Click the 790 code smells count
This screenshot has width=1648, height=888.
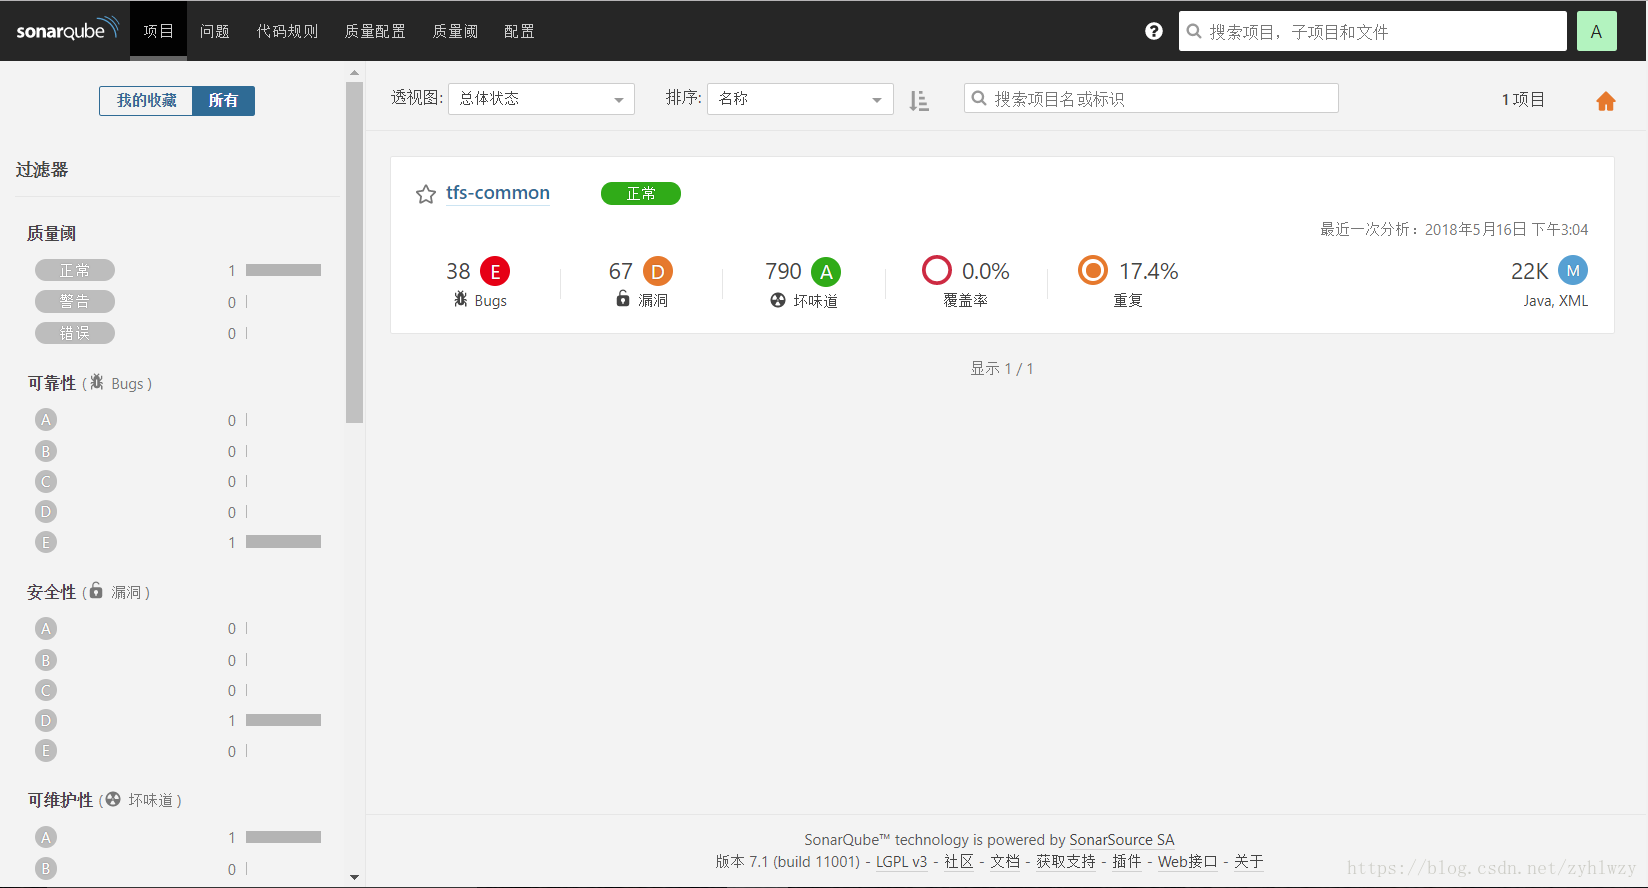tap(783, 271)
